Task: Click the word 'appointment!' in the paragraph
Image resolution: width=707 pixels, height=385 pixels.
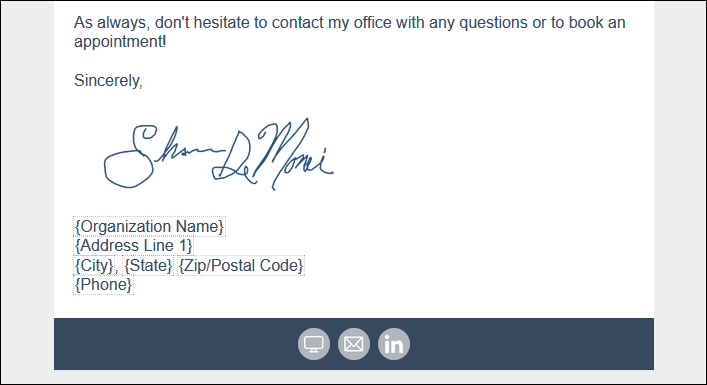Action: 120,41
